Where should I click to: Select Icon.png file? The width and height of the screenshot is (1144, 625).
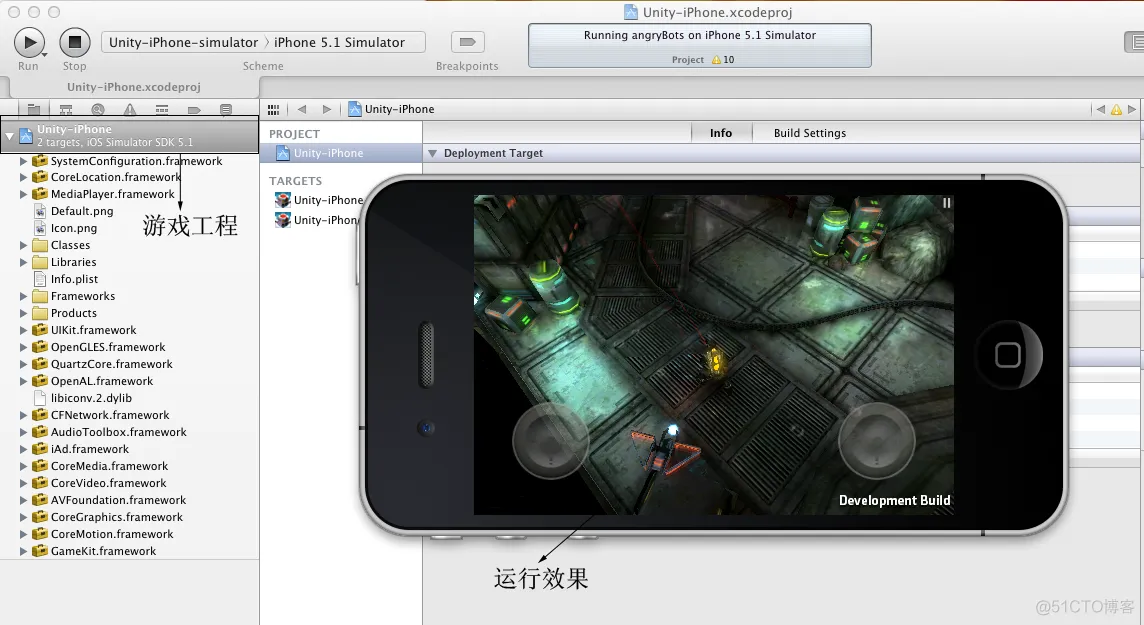click(74, 228)
